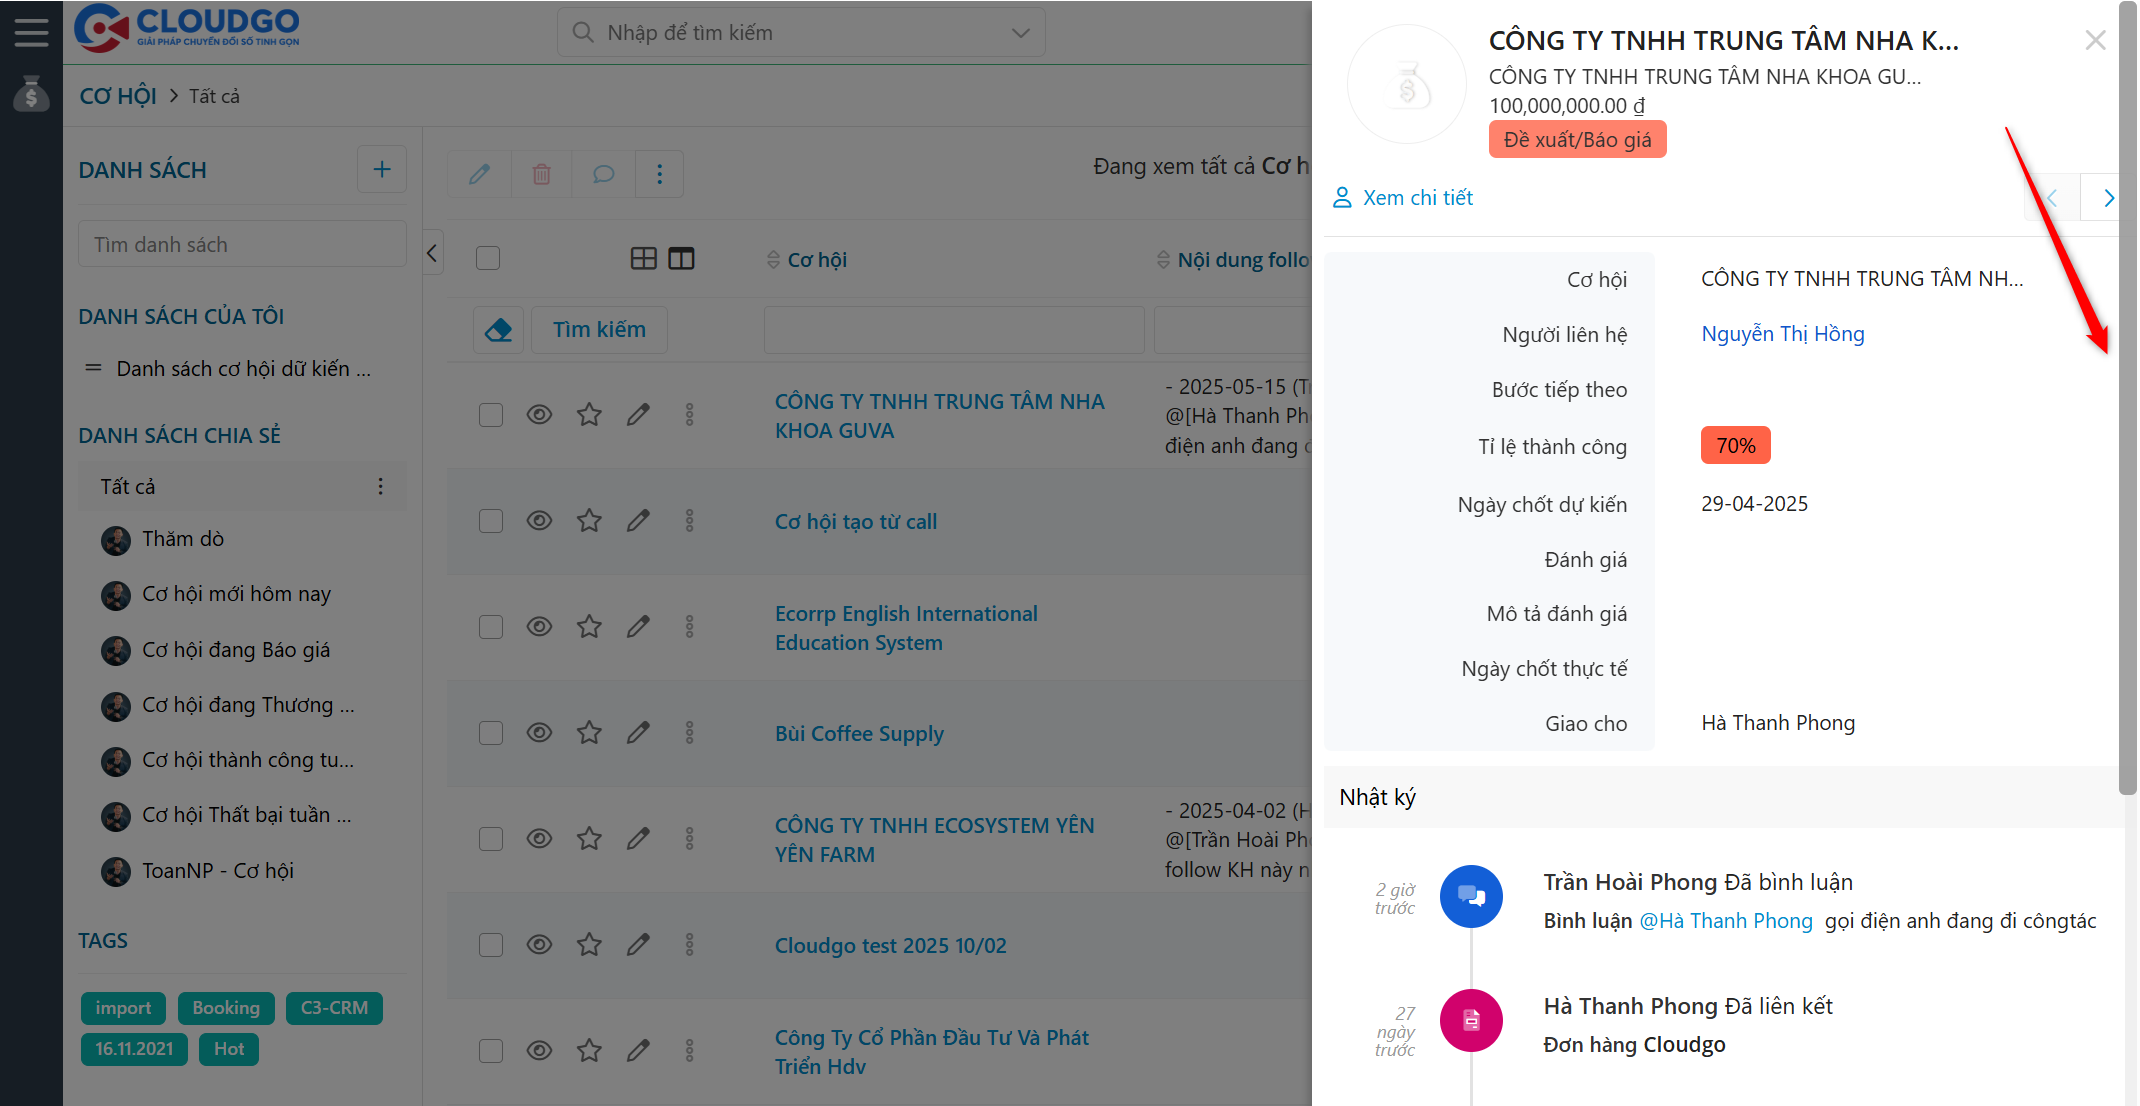Tick checkbox for Ecorrp English International row
The image size is (2140, 1106).
coord(491,627)
